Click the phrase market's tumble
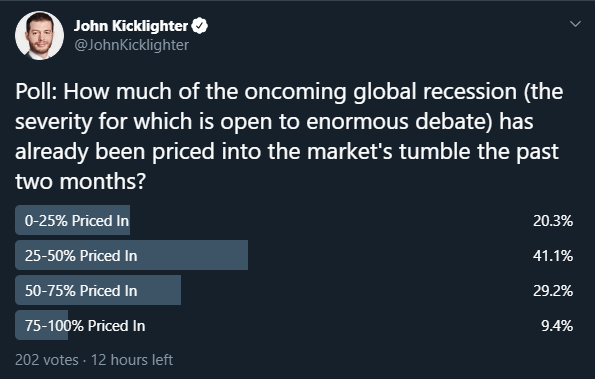 point(388,151)
